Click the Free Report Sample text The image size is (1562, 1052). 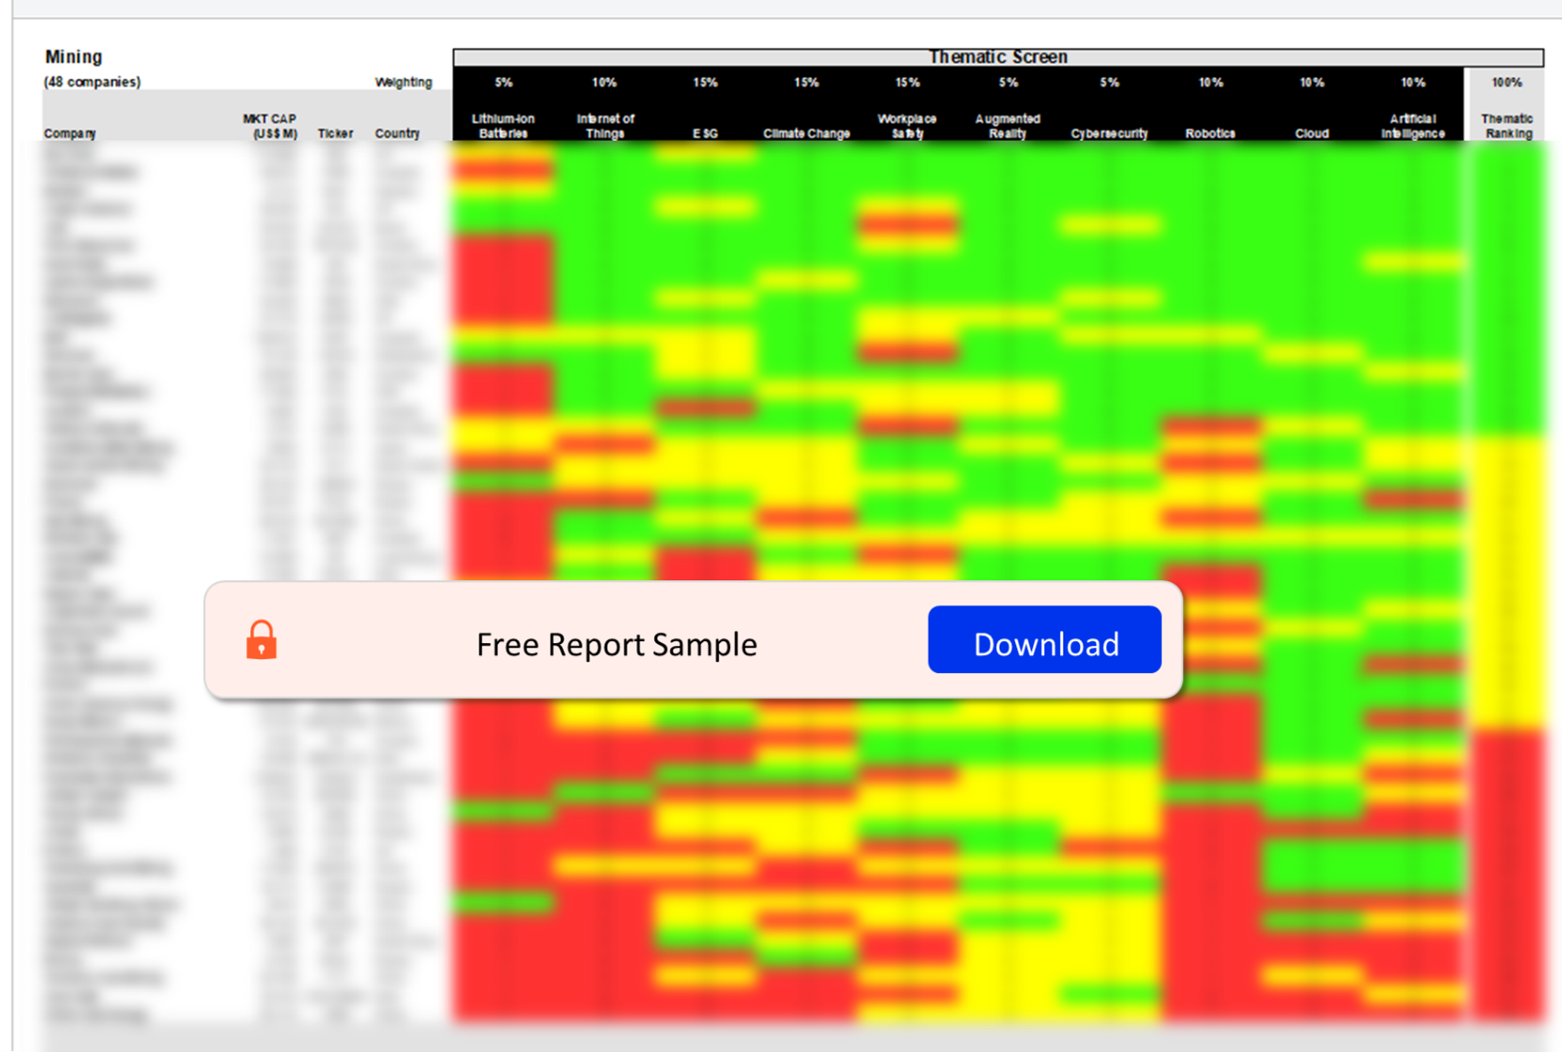616,644
